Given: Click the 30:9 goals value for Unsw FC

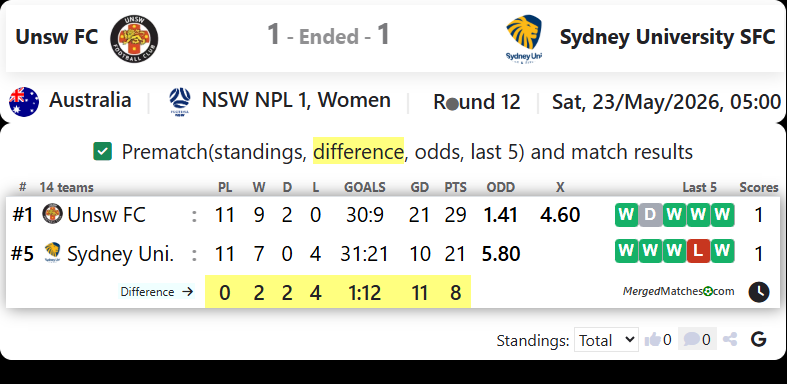Looking at the screenshot, I should pyautogui.click(x=365, y=215).
